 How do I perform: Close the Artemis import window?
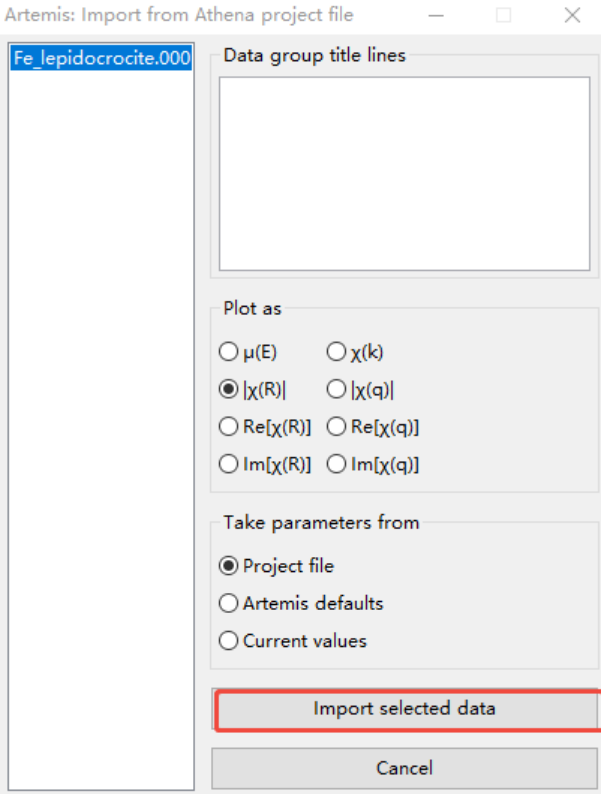tap(572, 16)
